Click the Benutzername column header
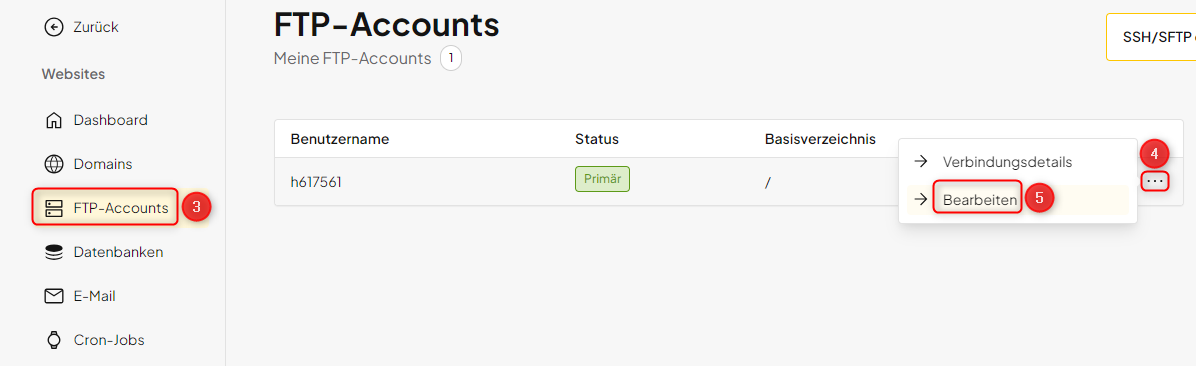 pyautogui.click(x=340, y=140)
